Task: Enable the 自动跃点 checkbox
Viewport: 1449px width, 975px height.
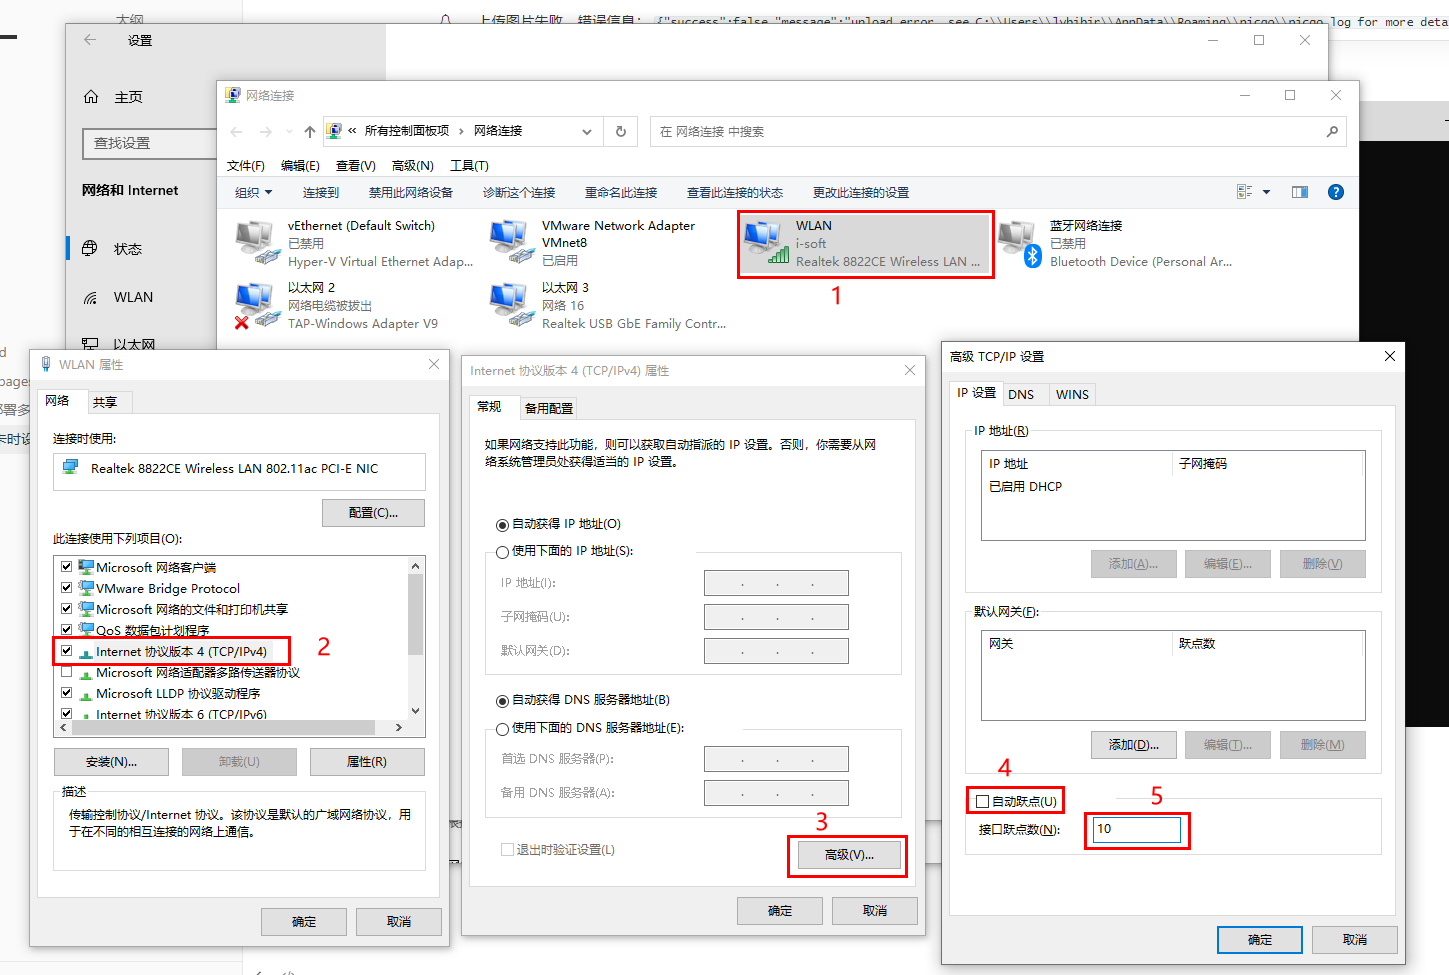Action: tap(983, 801)
